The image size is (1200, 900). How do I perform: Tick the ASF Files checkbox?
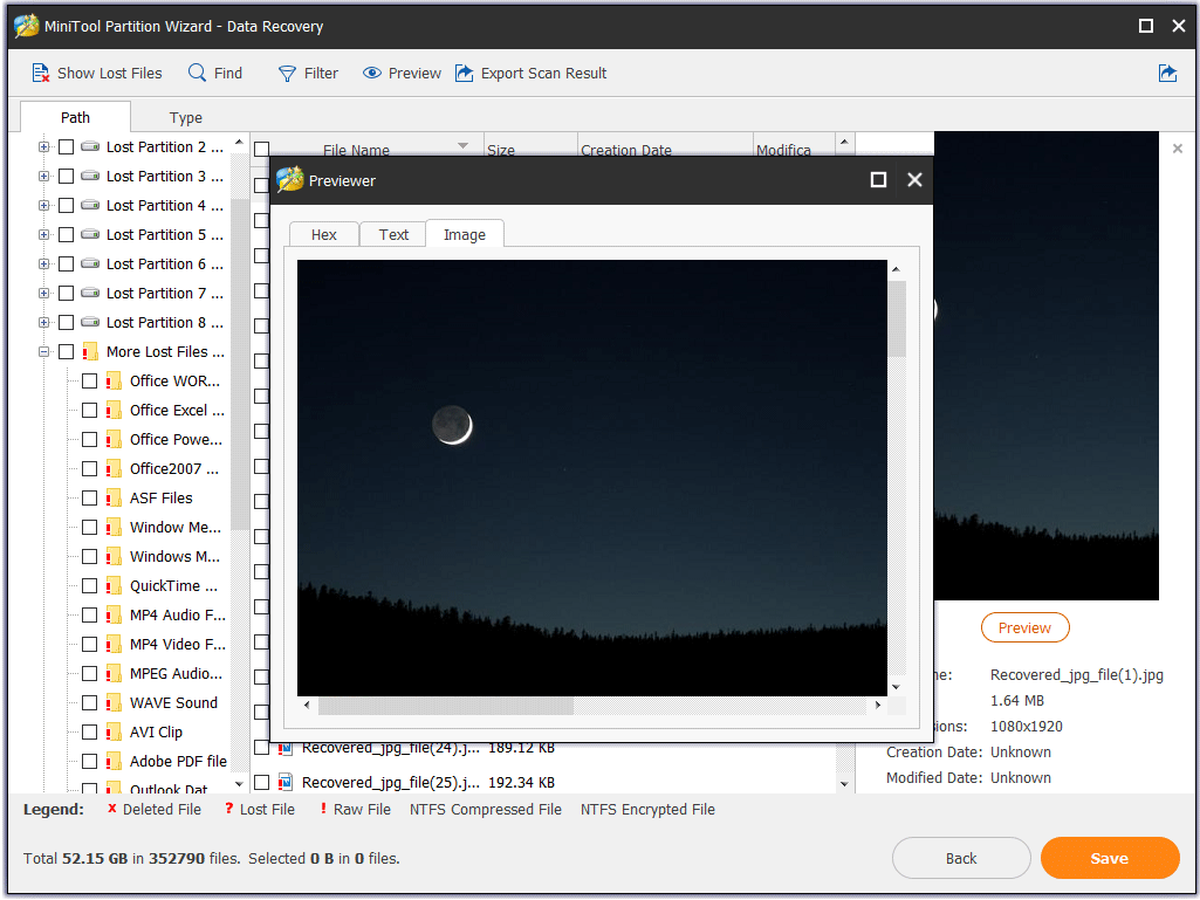(90, 498)
